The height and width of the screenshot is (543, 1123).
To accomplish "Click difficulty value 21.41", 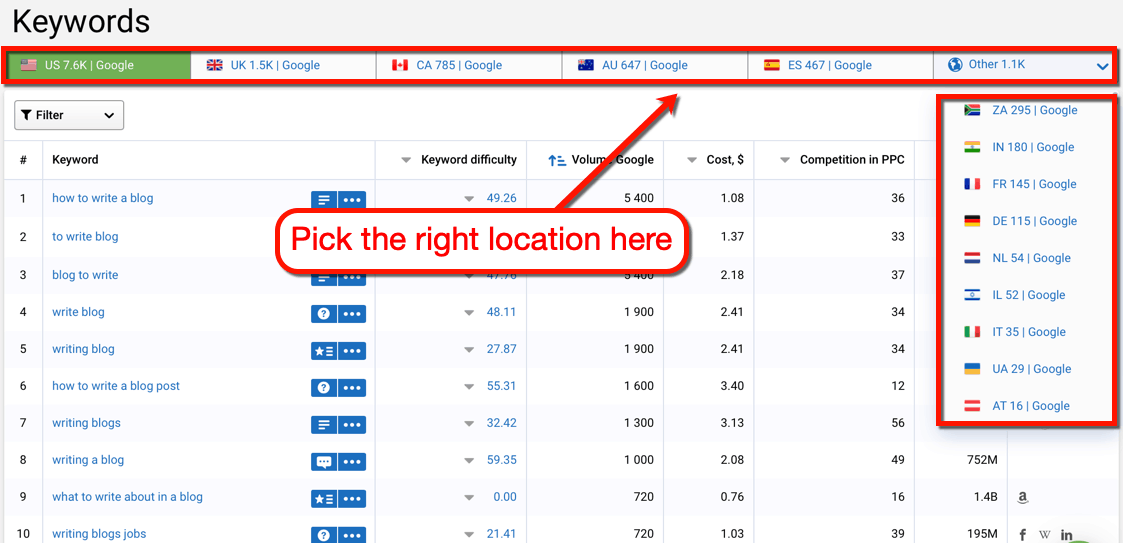I will [x=501, y=534].
